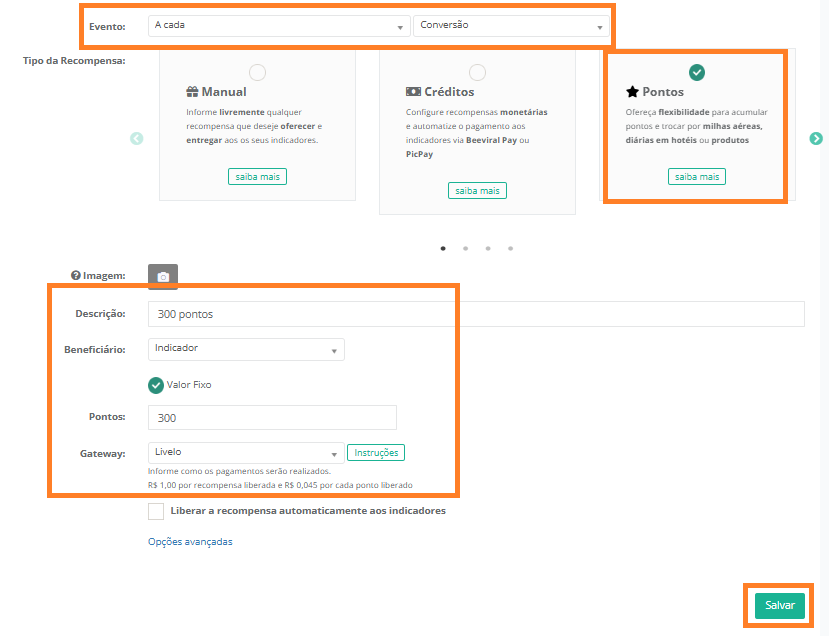Image resolution: width=829 pixels, height=636 pixels.
Task: Click 'saiba mais' on Créditos card
Action: pos(477,191)
